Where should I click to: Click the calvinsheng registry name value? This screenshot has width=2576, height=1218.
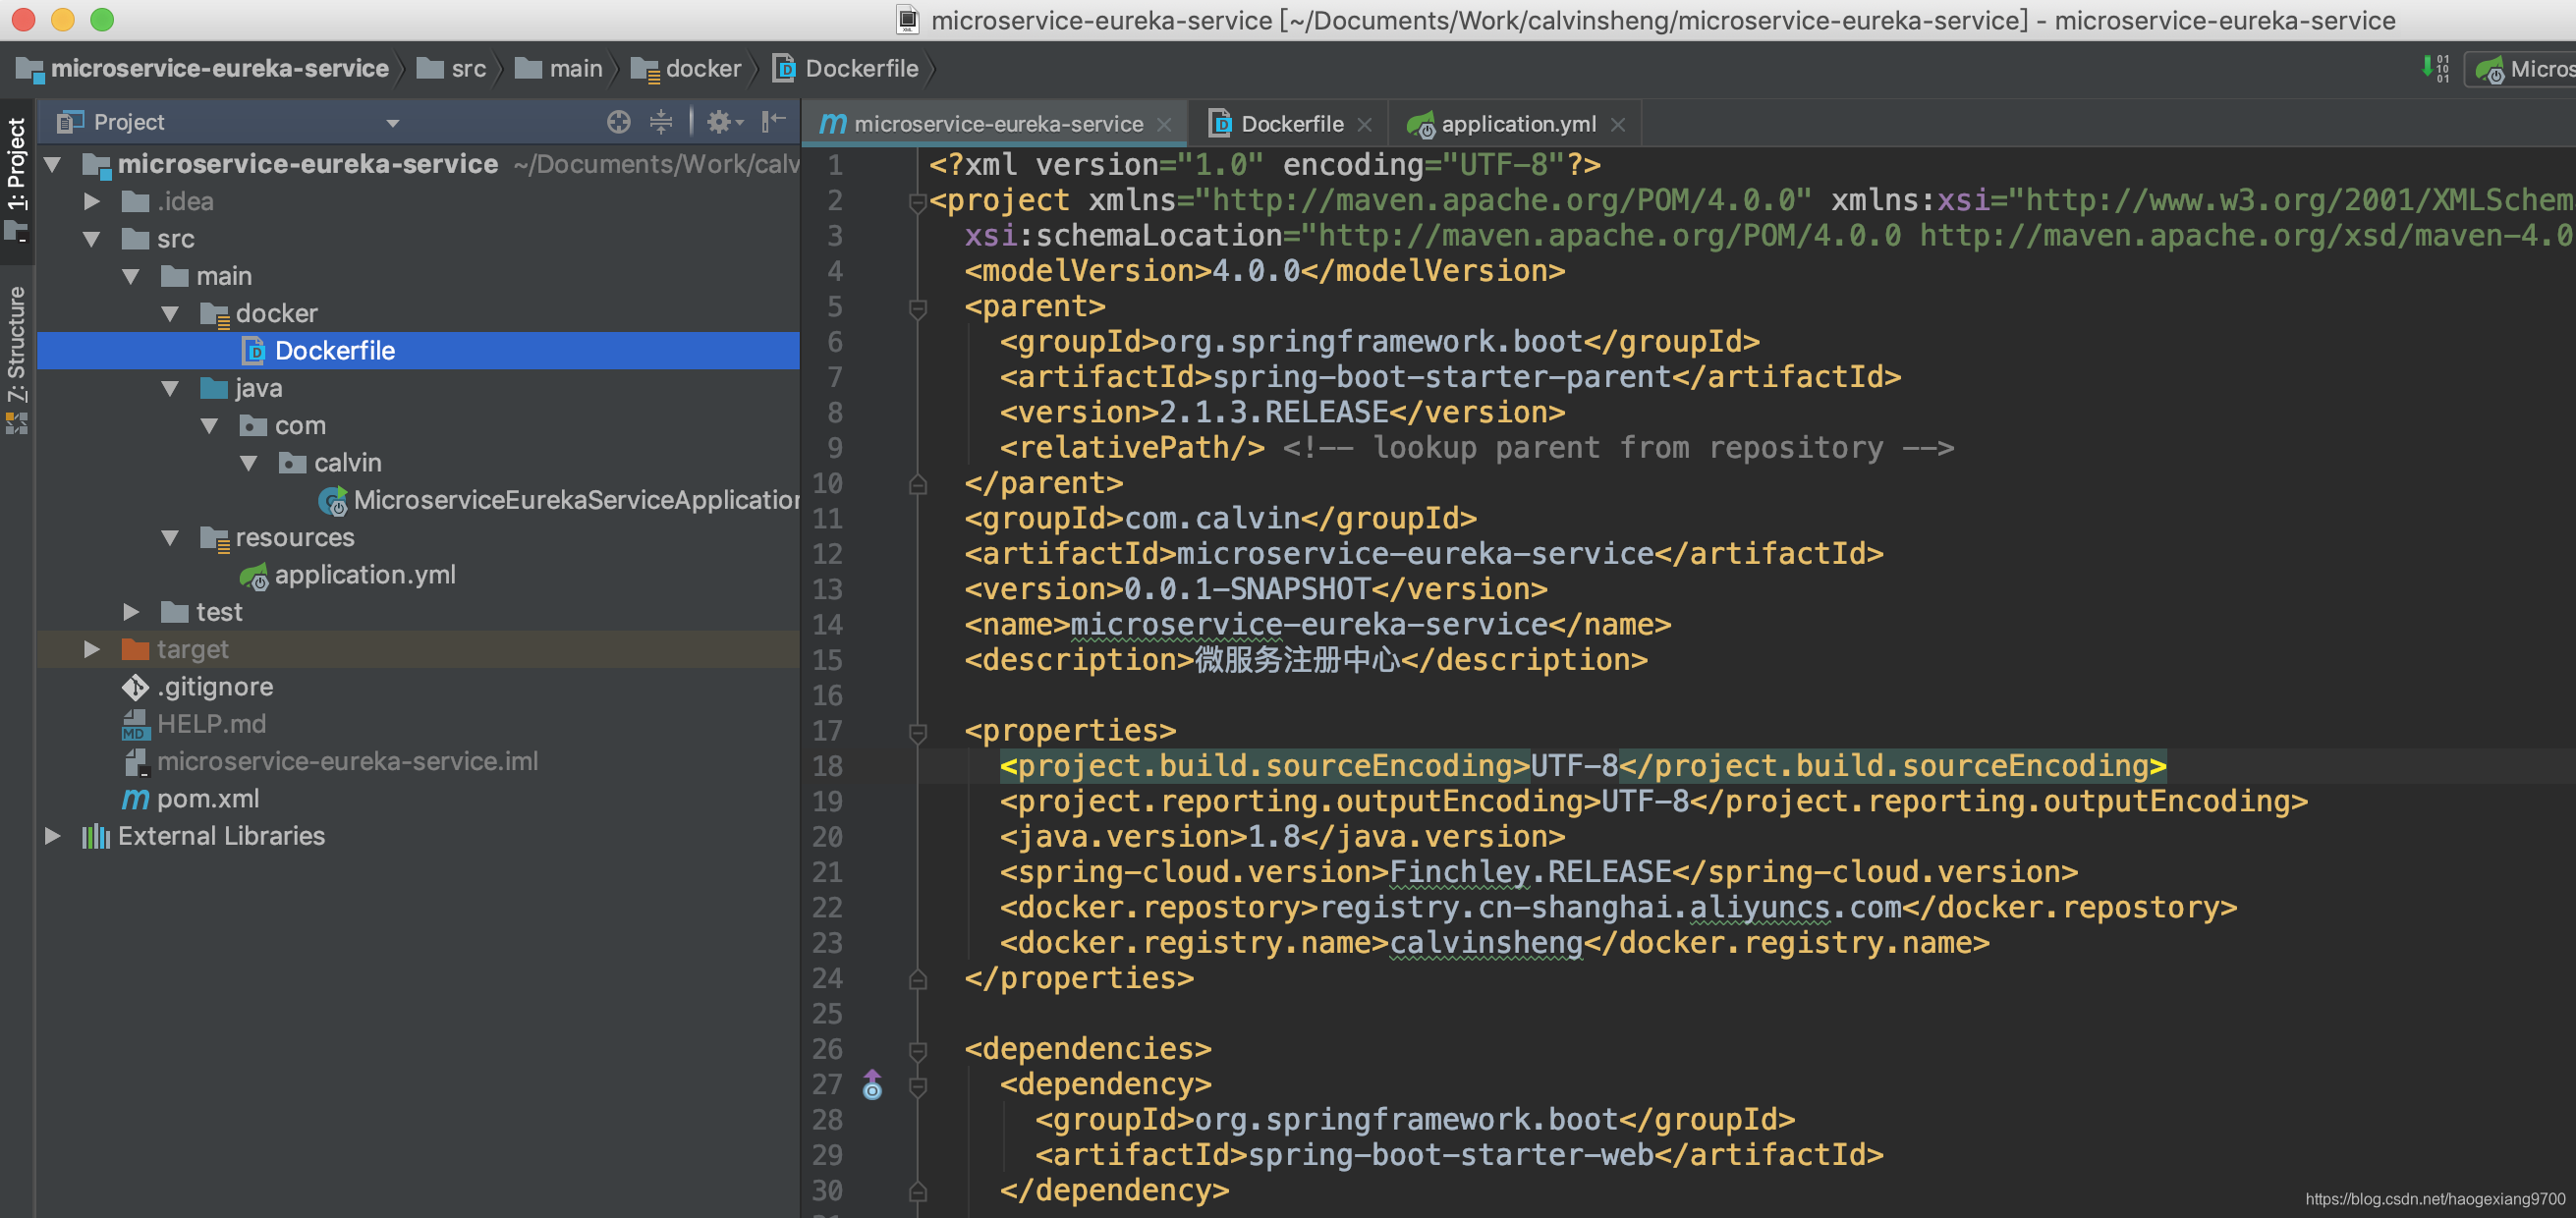1487,943
